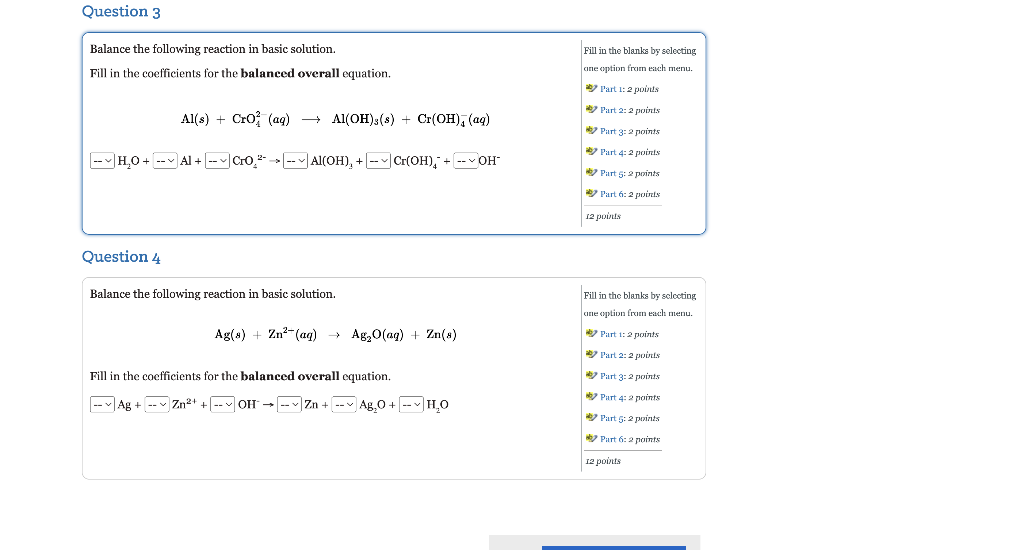Open the CrO4 2- coefficient dropdown

coord(217,161)
